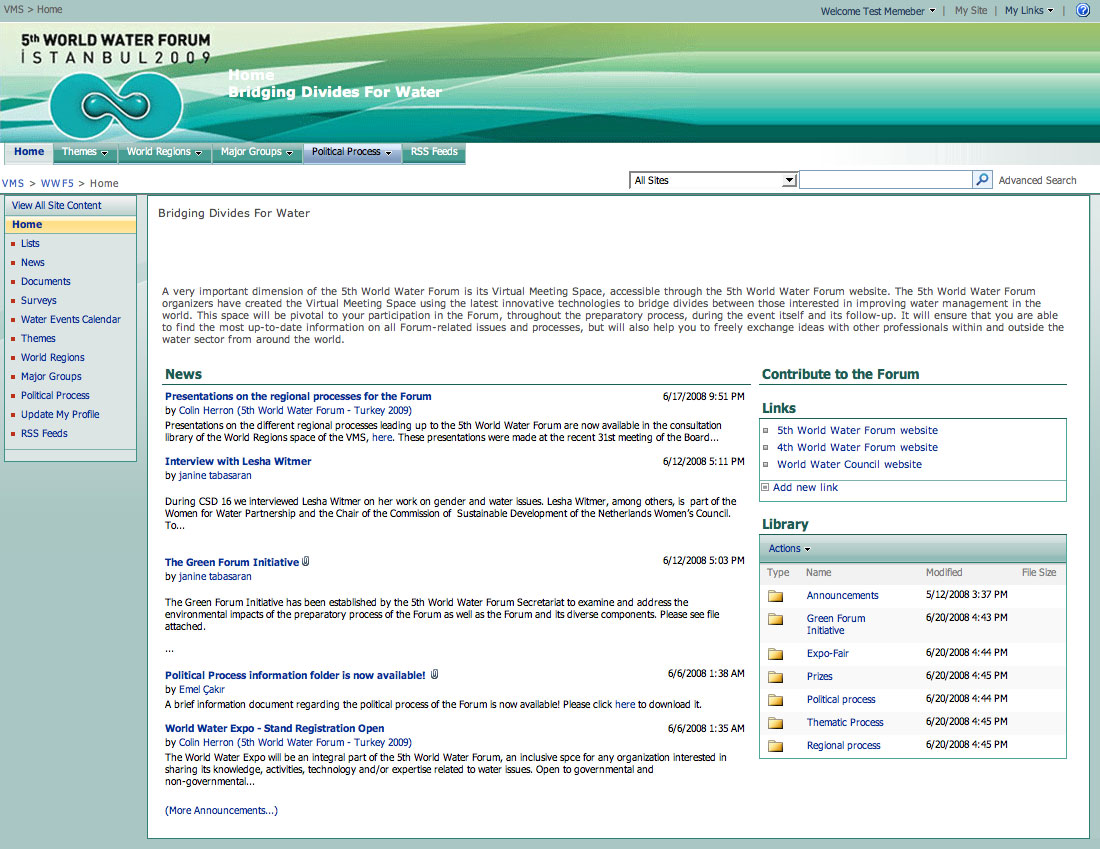Open Presentations on the regional processes article
Screen dimensions: 1100x849
point(298,396)
